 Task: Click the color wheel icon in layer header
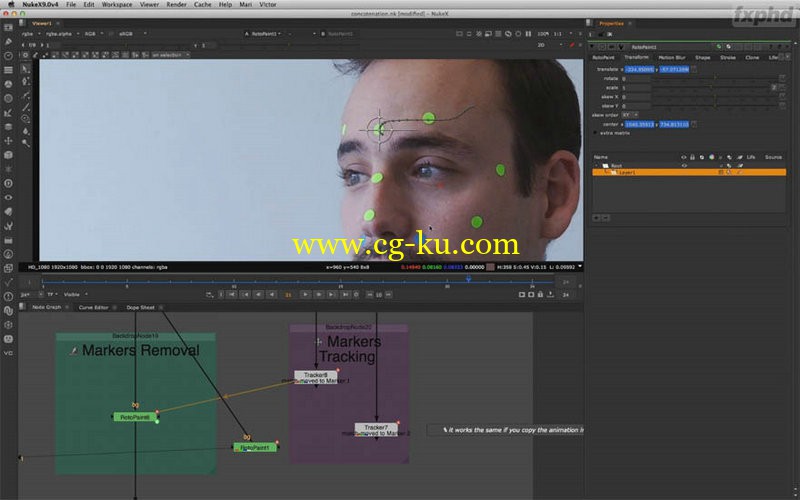pos(711,157)
